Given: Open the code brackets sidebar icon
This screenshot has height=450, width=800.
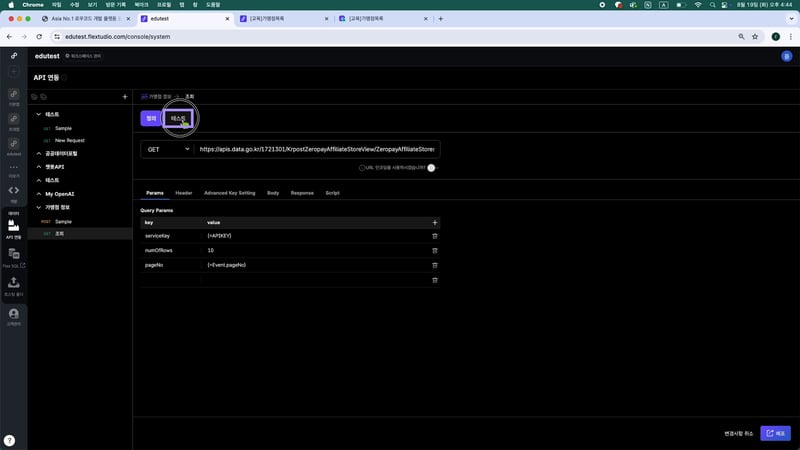Looking at the screenshot, I should [x=14, y=190].
